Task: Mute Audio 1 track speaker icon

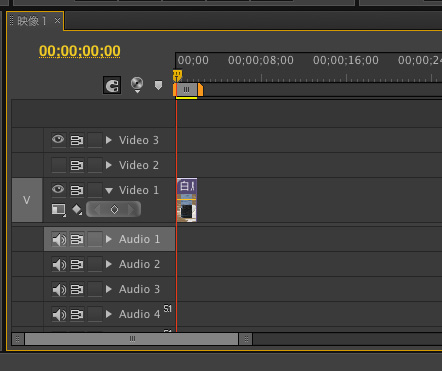Action: pyautogui.click(x=59, y=239)
